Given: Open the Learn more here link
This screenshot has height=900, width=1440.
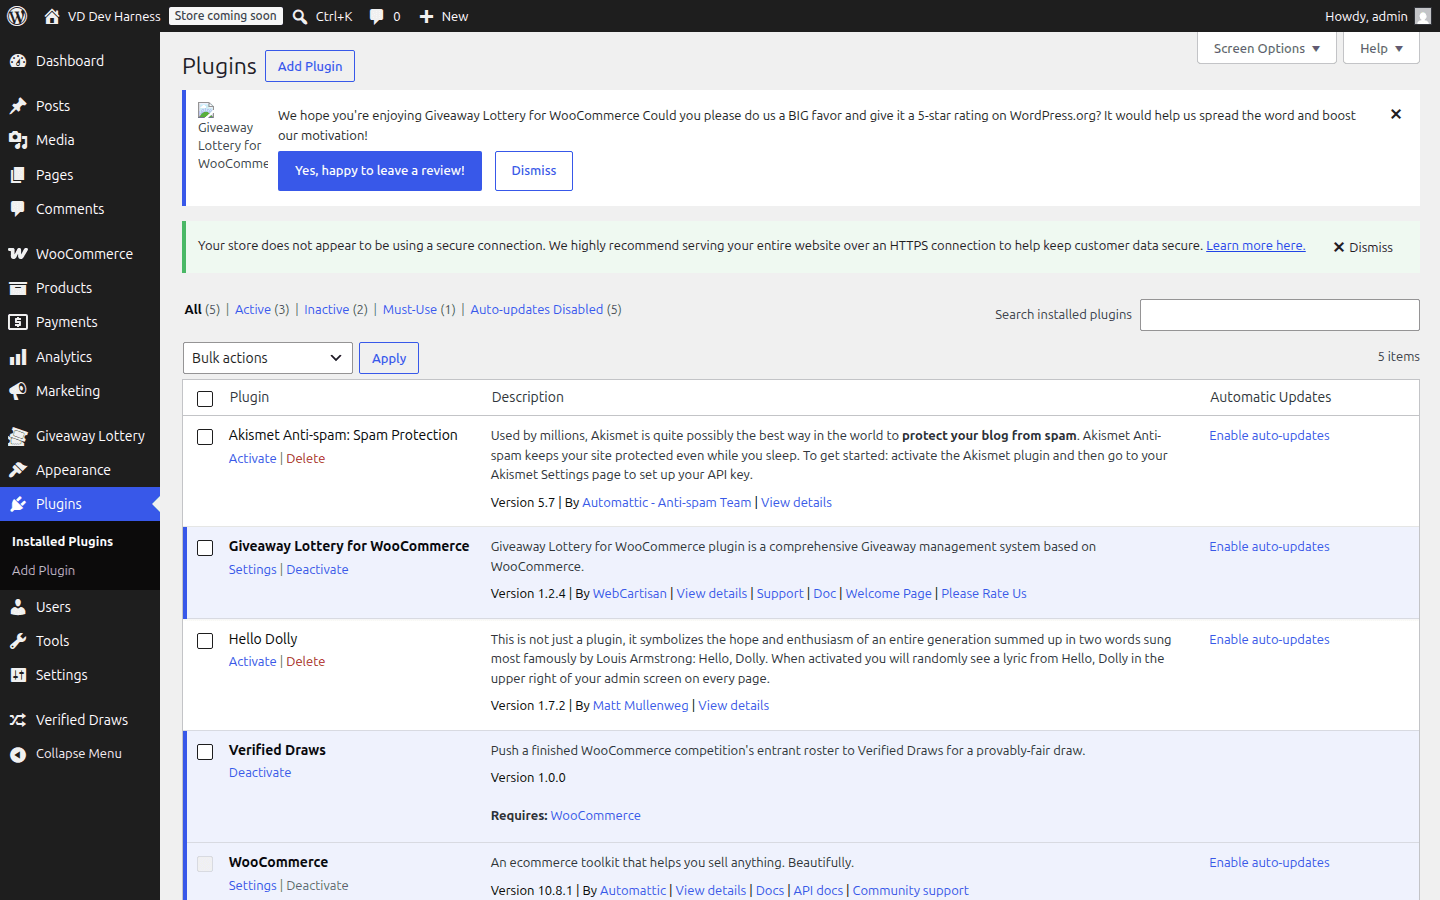Looking at the screenshot, I should pyautogui.click(x=1256, y=245).
